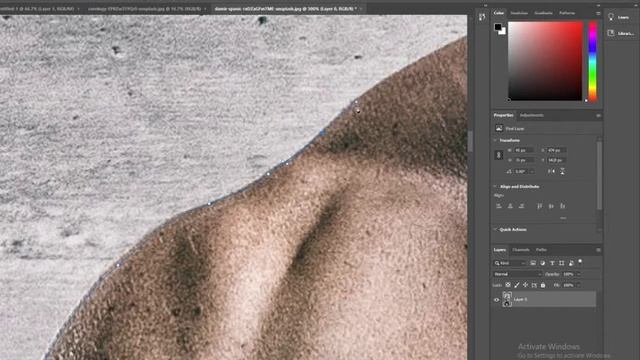Switch to the Swatches tab

click(519, 13)
